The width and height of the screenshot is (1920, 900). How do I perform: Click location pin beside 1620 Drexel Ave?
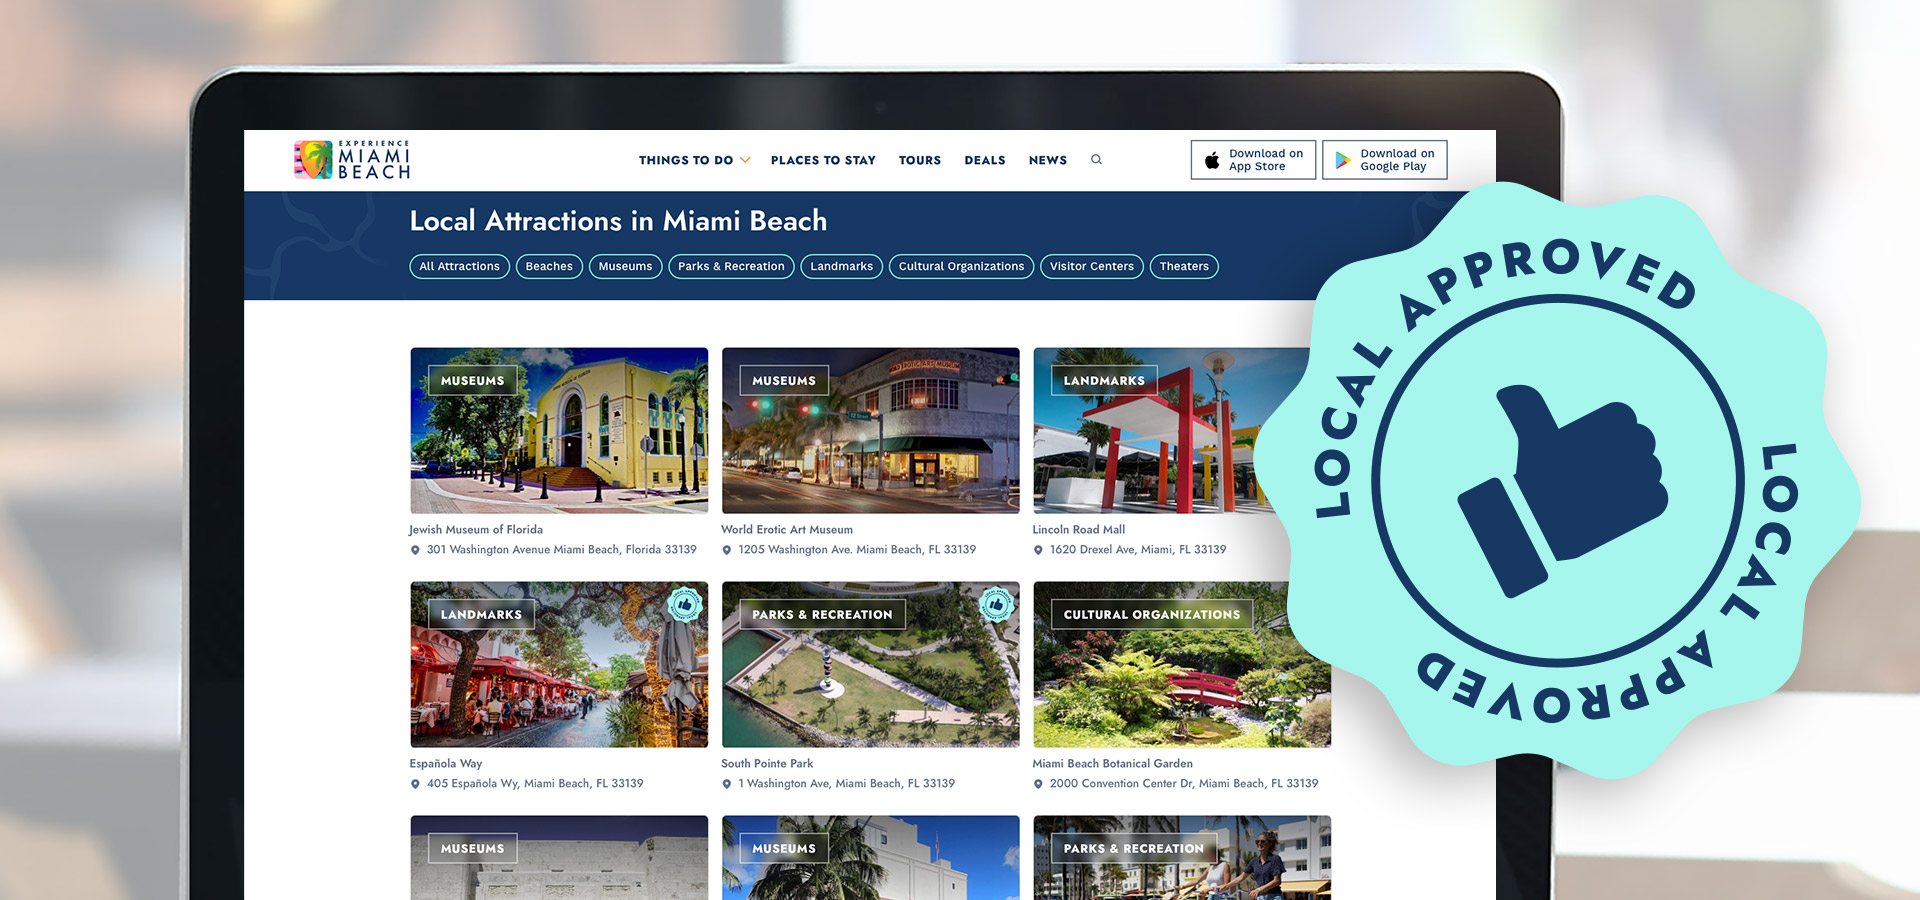coord(1038,550)
